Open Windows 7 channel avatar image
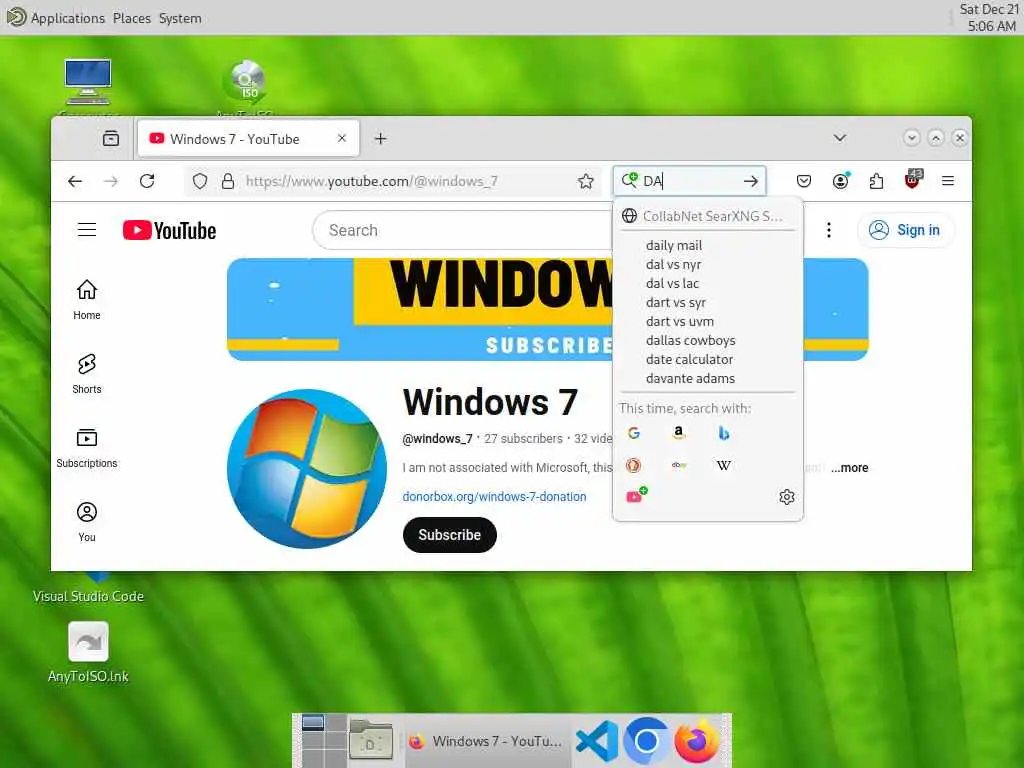The width and height of the screenshot is (1024, 768). pos(307,469)
